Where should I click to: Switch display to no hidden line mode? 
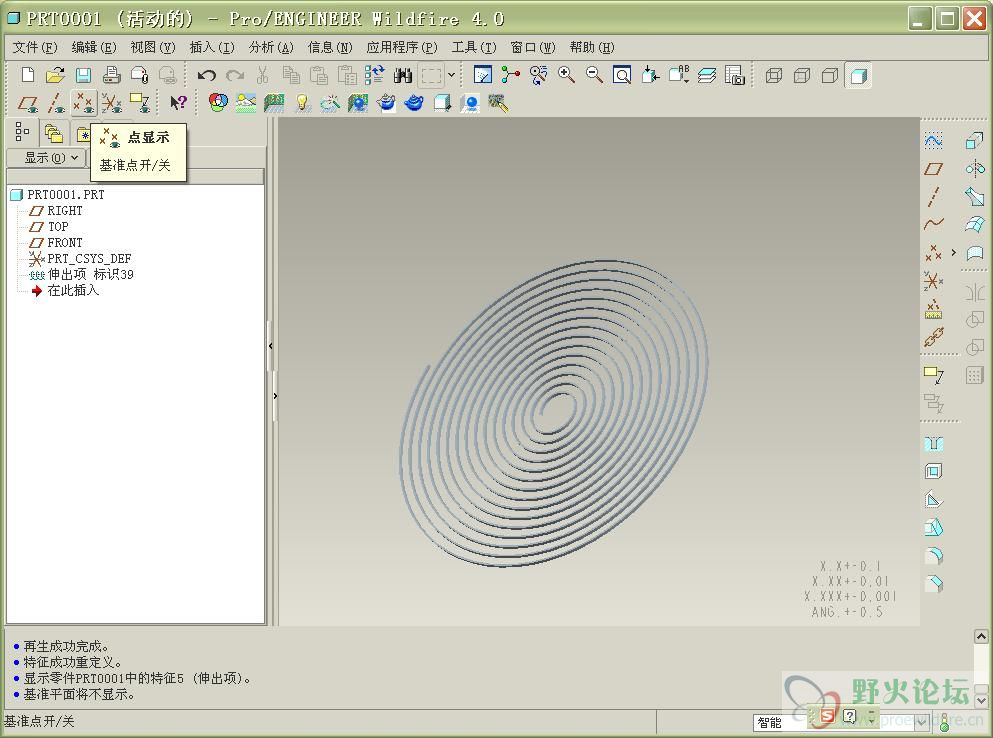[830, 76]
